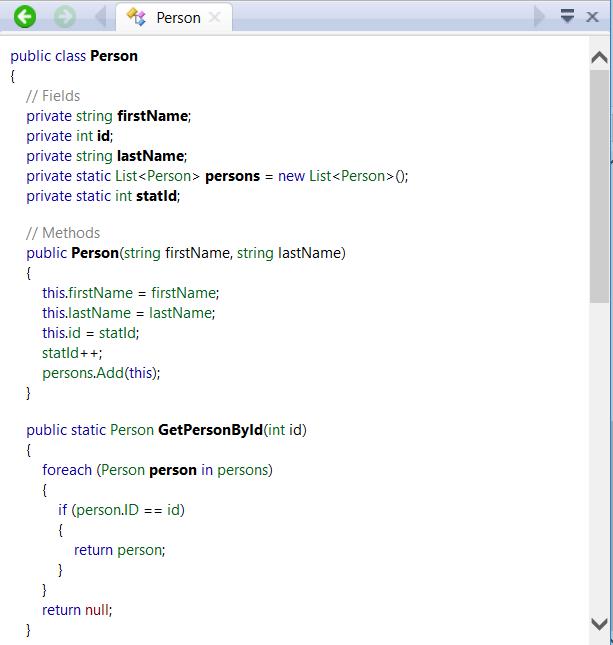
Task: Click the scrollbar down arrow
Action: pos(599,623)
